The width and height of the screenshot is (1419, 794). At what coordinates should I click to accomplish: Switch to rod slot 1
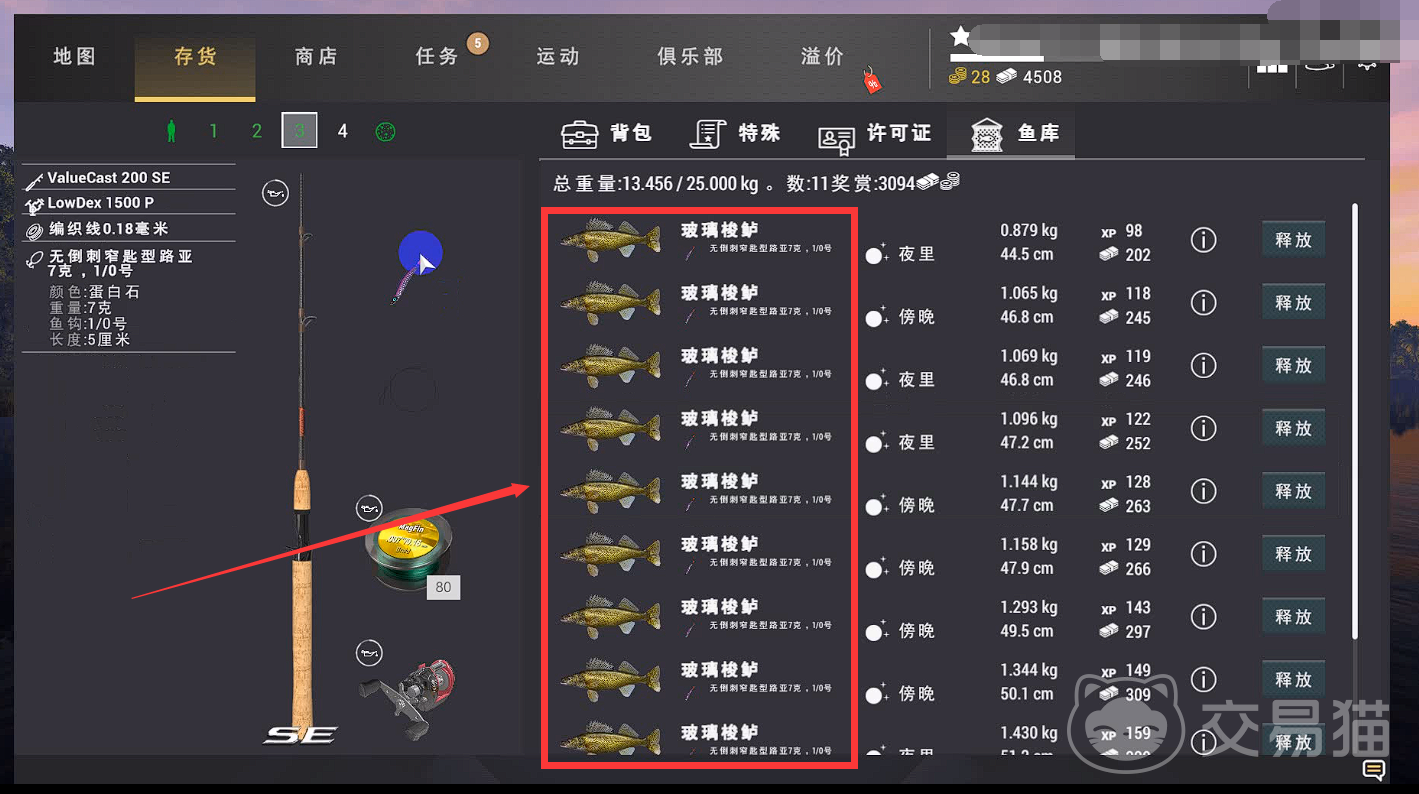[213, 131]
